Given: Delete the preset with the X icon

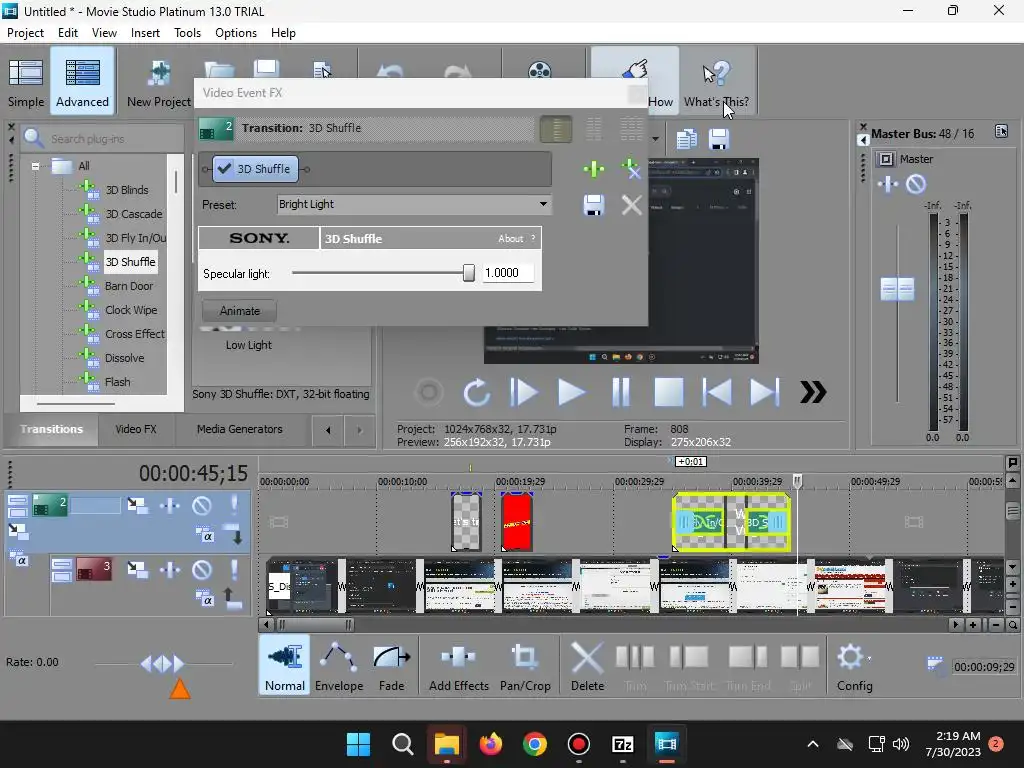Looking at the screenshot, I should [631, 205].
